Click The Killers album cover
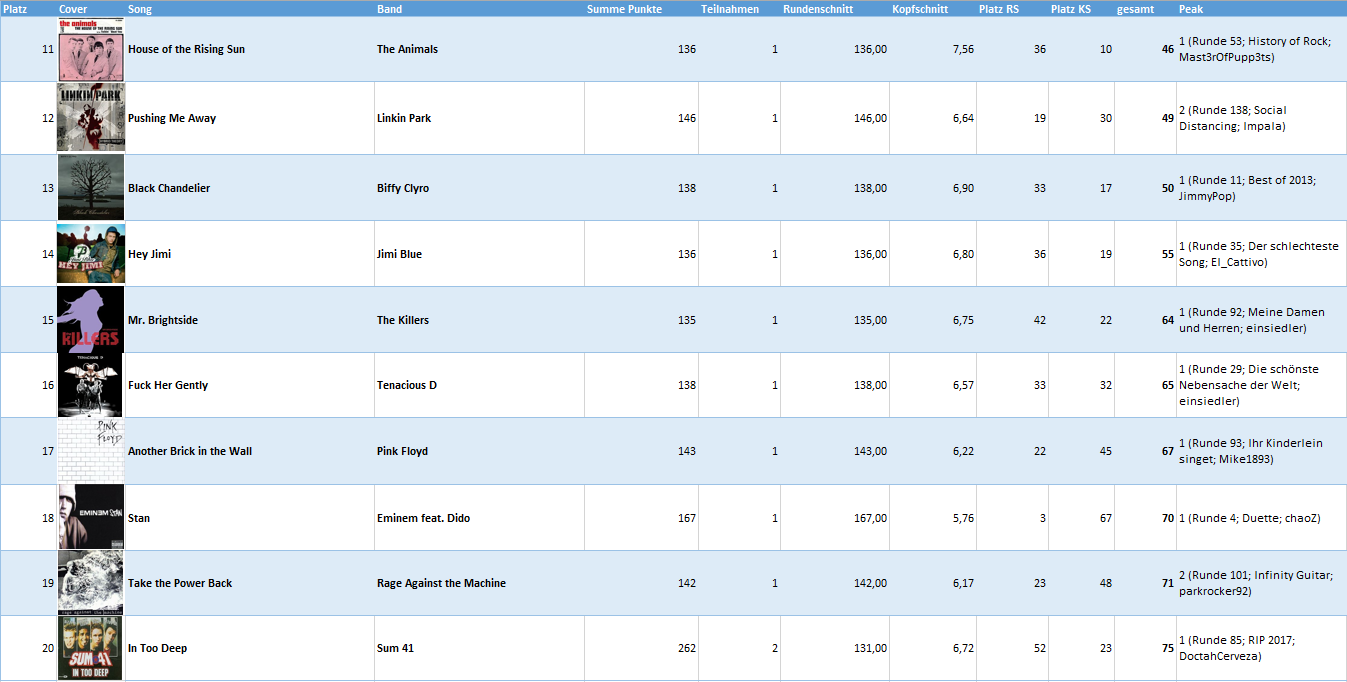This screenshot has width=1347, height=682. tap(91, 319)
